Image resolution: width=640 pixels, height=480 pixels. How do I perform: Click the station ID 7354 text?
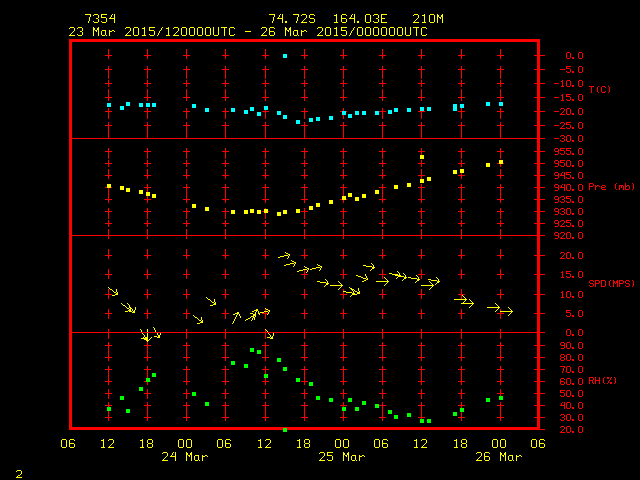tap(100, 19)
